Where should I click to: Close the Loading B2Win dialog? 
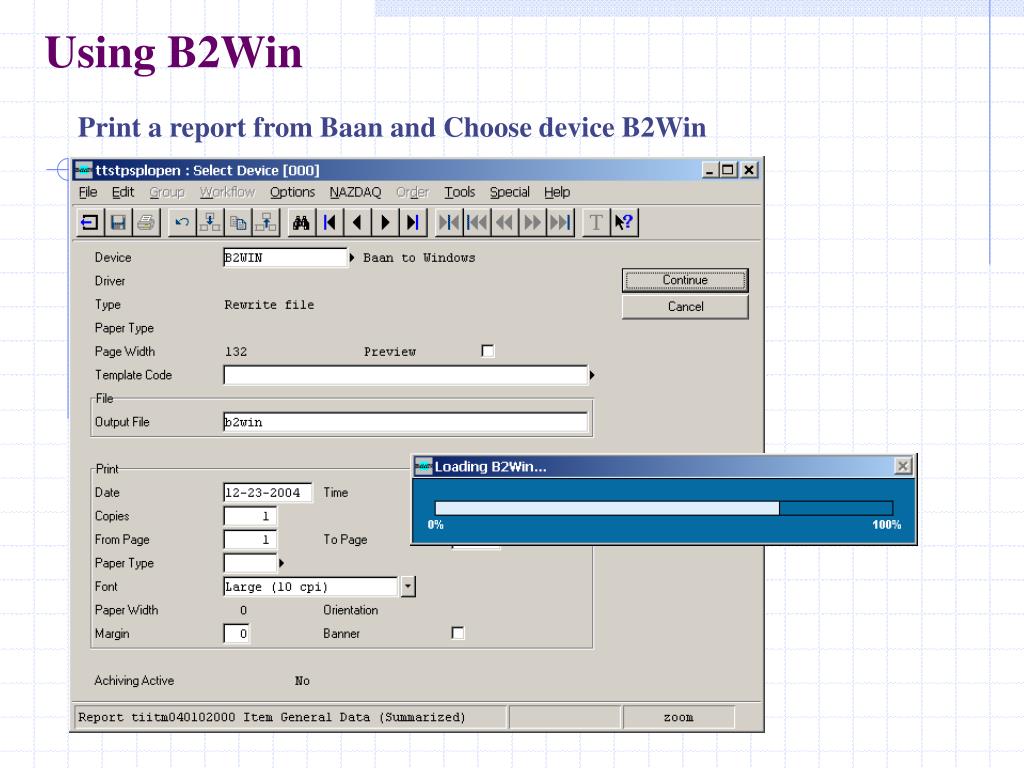click(903, 466)
